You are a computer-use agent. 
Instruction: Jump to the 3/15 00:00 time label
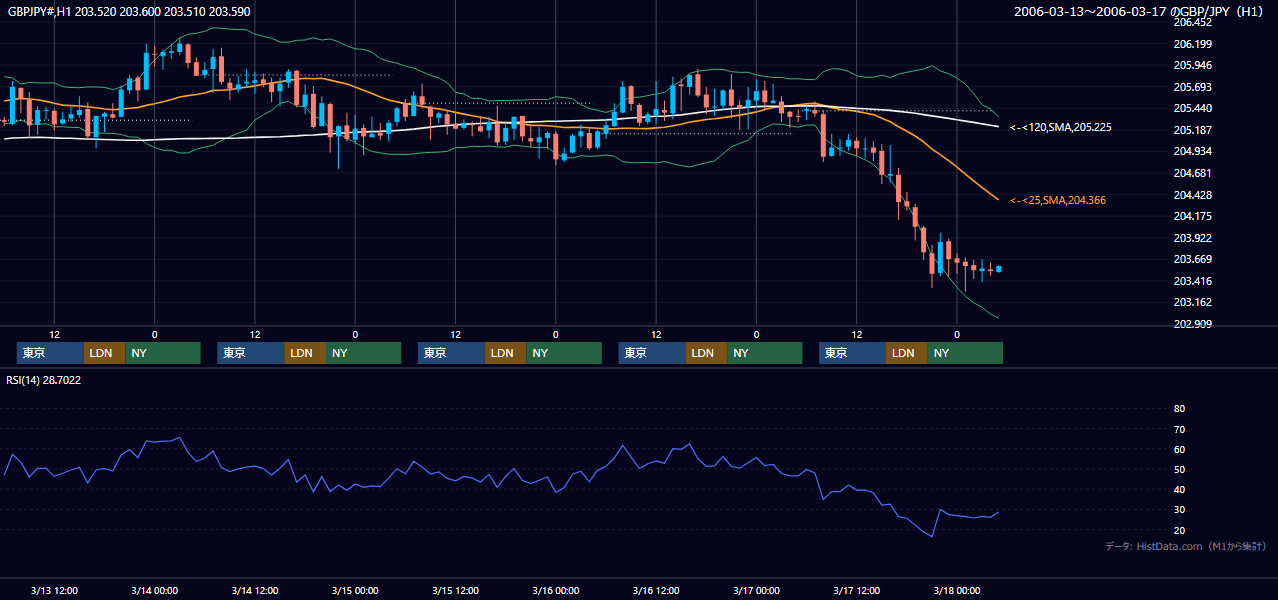(x=355, y=590)
